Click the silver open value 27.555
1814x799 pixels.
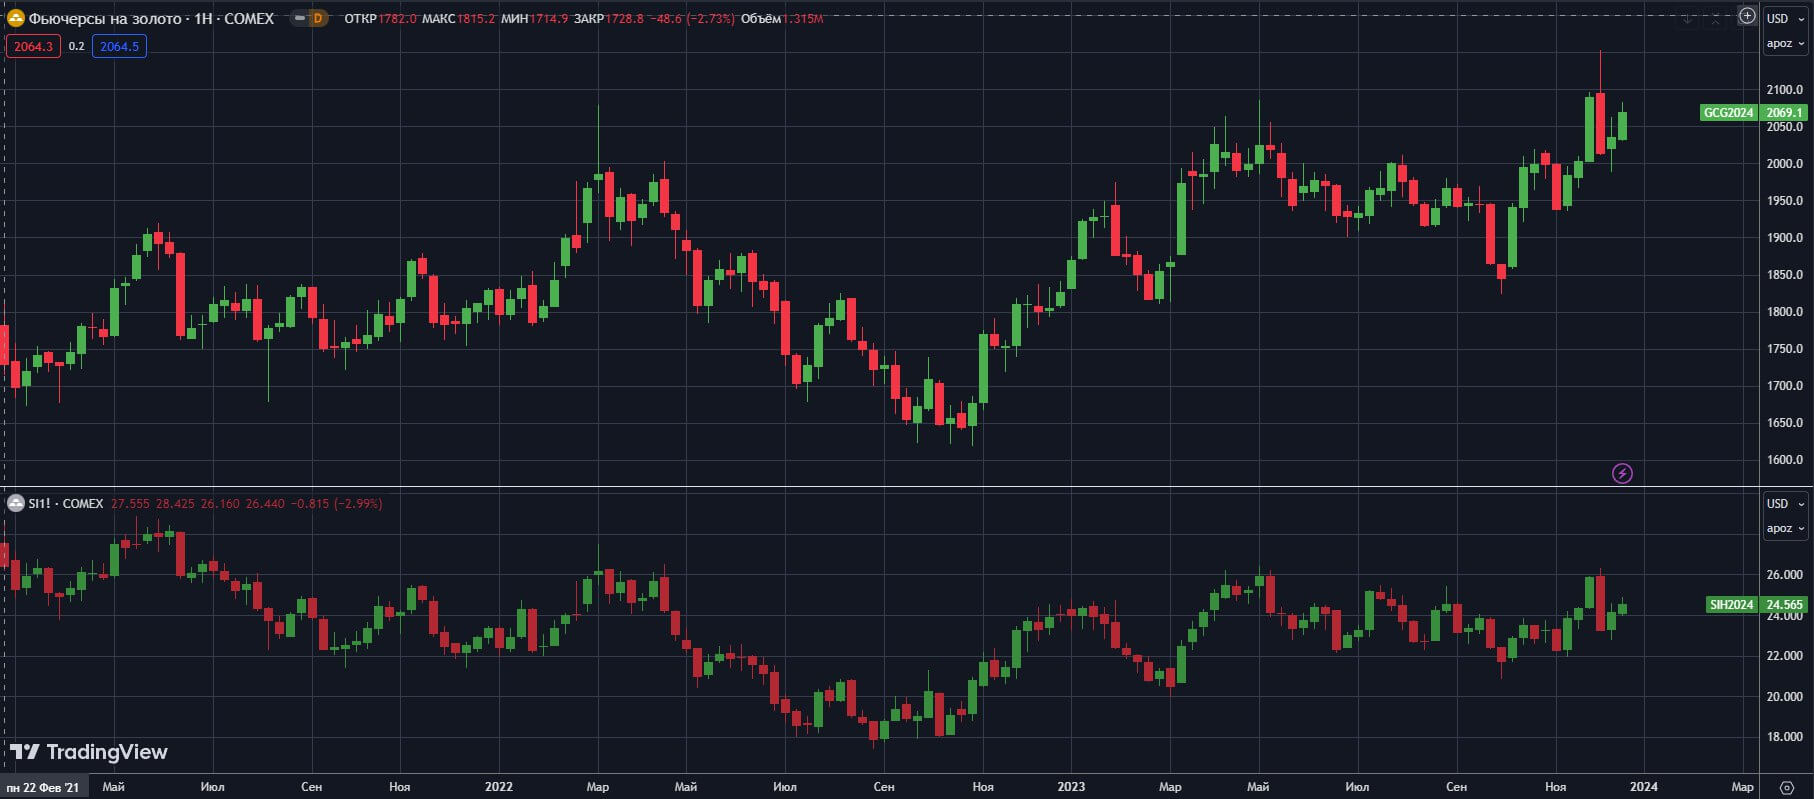(131, 503)
